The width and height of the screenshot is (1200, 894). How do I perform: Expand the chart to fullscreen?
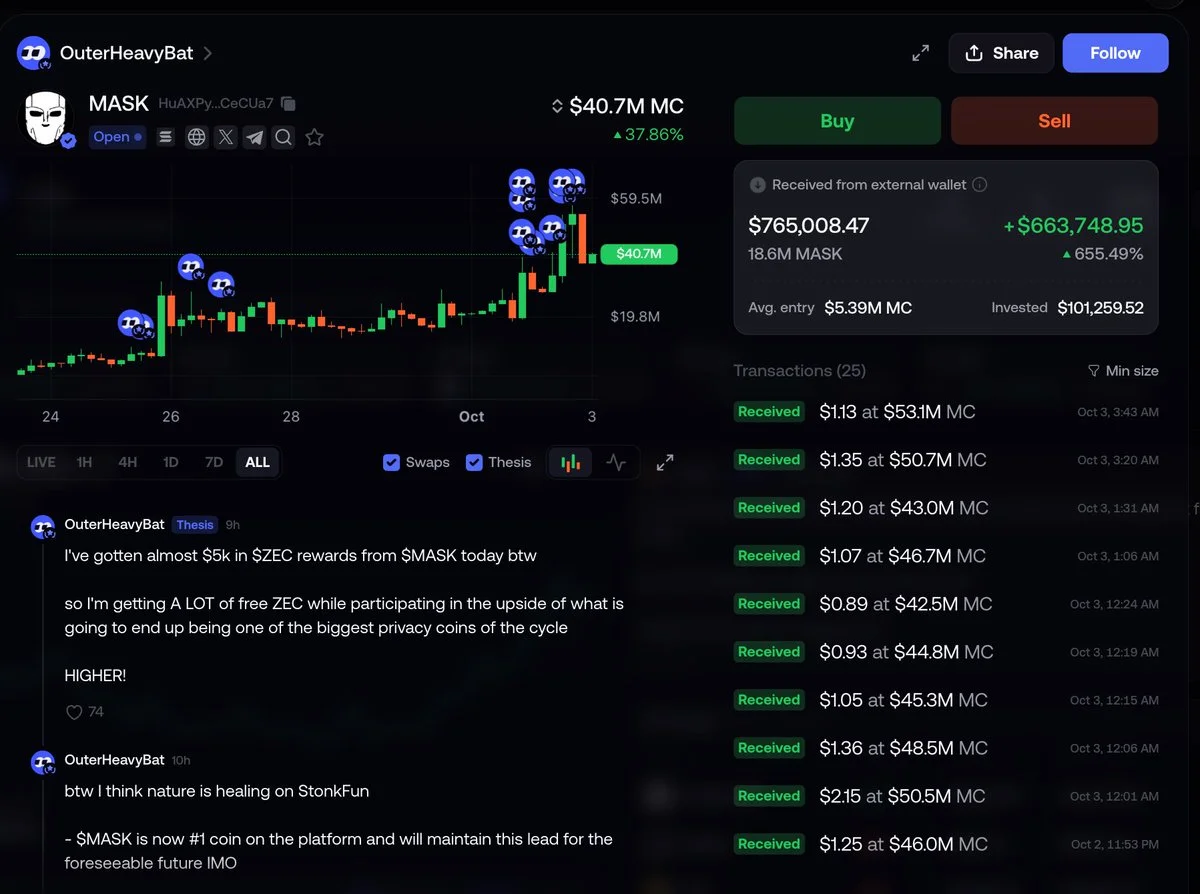point(665,462)
